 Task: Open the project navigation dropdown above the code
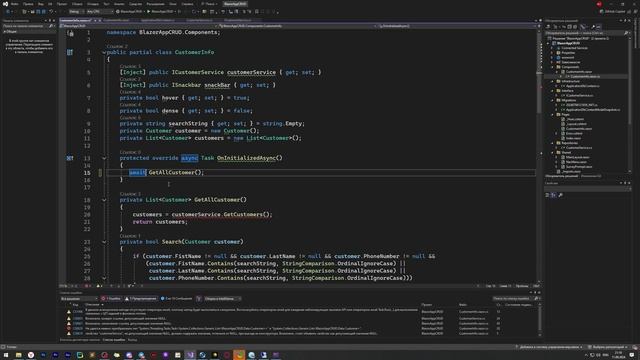[x=138, y=26]
